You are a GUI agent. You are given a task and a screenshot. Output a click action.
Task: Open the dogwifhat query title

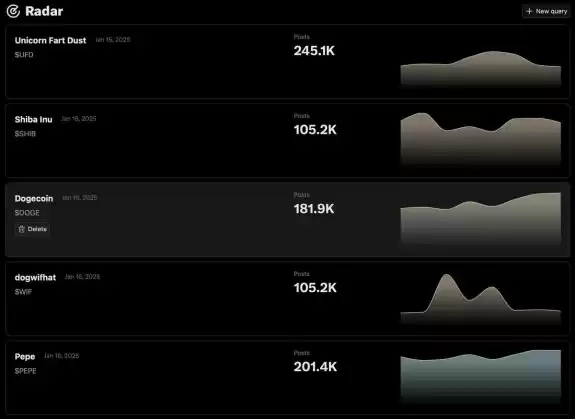pyautogui.click(x=35, y=278)
